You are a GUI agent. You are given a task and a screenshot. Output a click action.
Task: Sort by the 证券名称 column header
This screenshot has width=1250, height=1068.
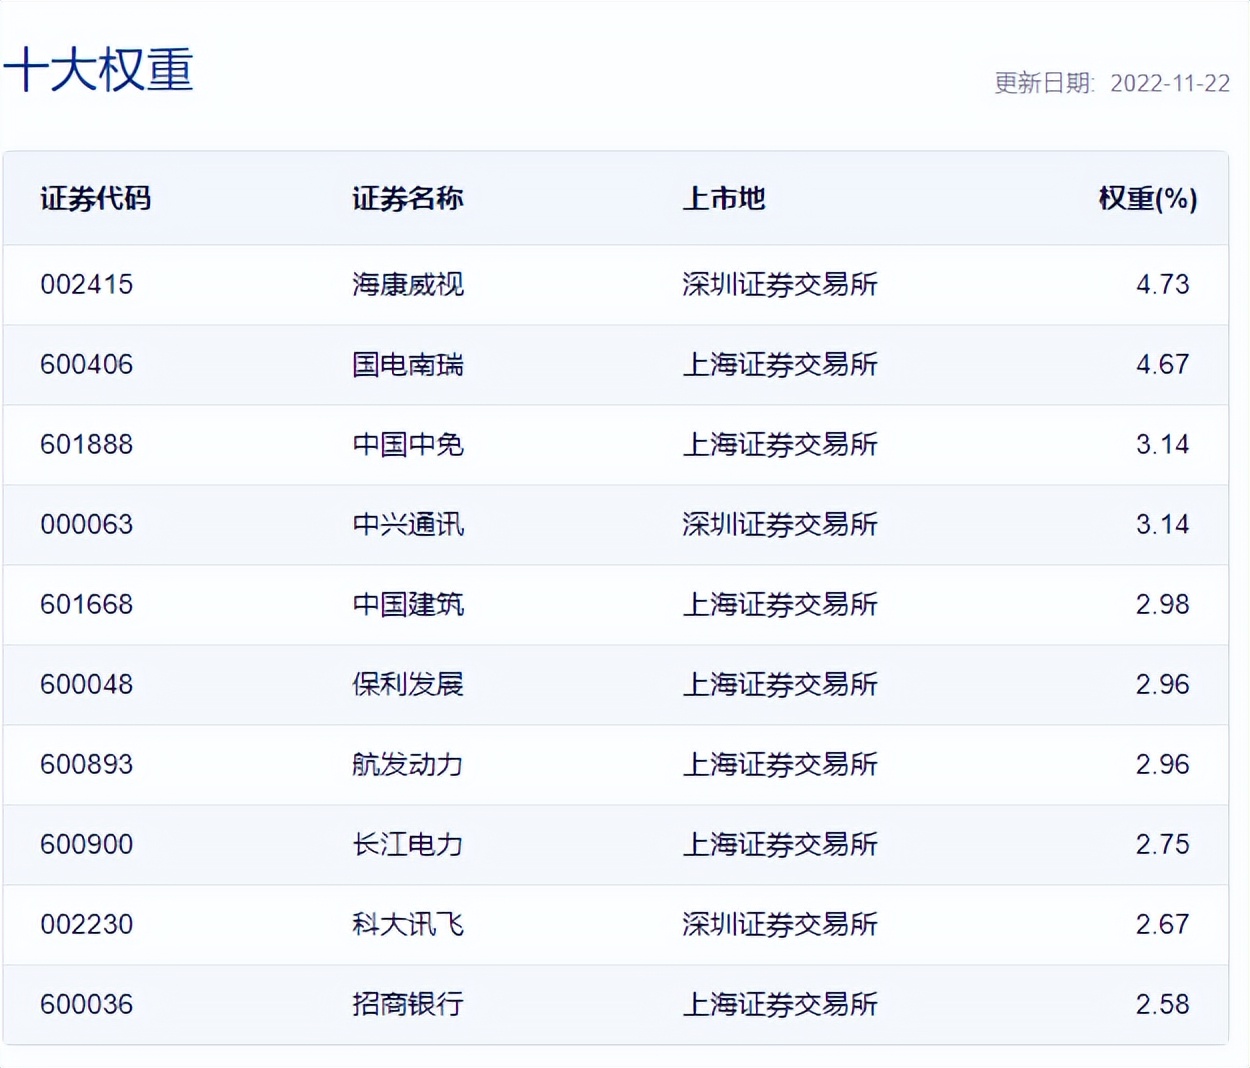click(406, 199)
